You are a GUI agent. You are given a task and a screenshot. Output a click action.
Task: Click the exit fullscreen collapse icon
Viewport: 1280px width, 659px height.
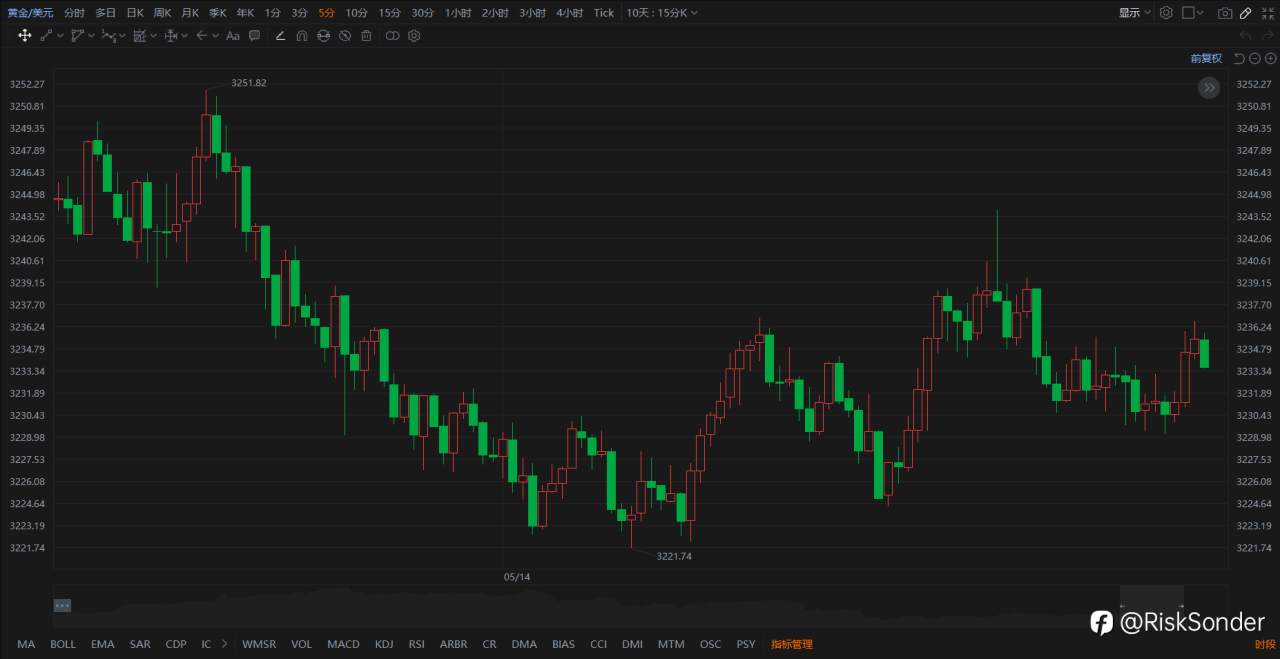(x=1266, y=13)
